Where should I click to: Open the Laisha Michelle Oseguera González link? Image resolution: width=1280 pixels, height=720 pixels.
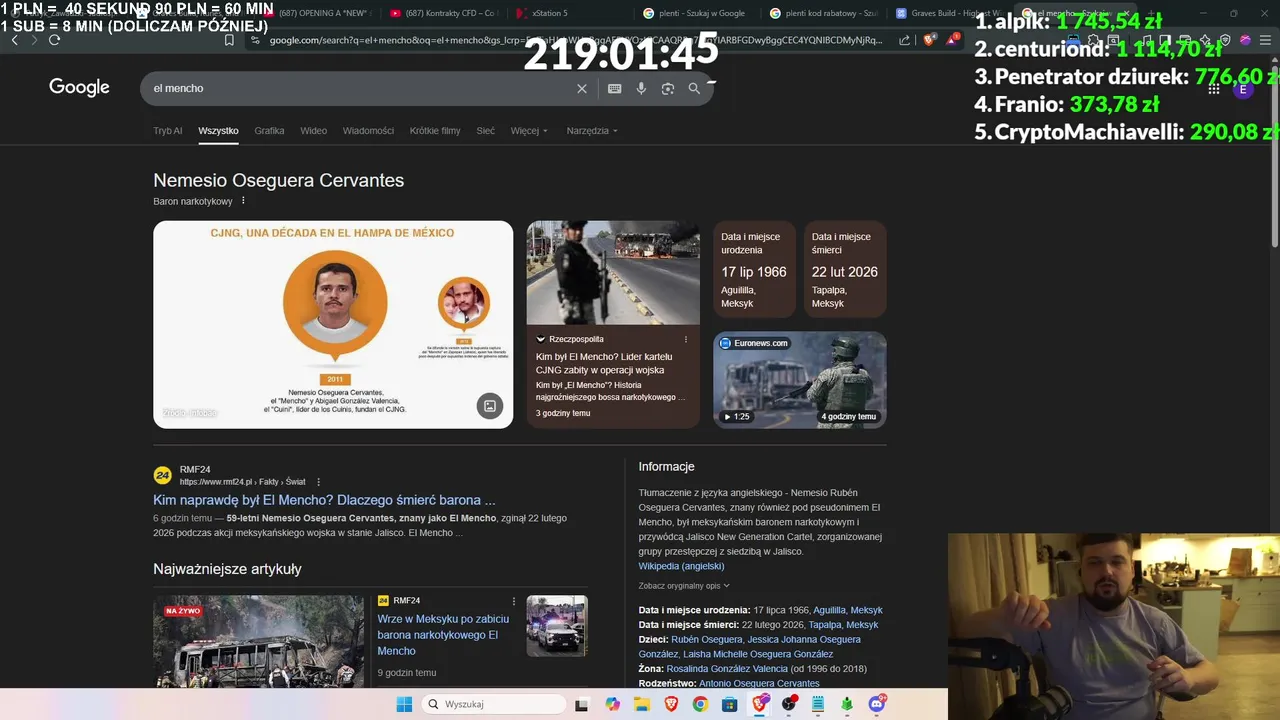click(758, 654)
